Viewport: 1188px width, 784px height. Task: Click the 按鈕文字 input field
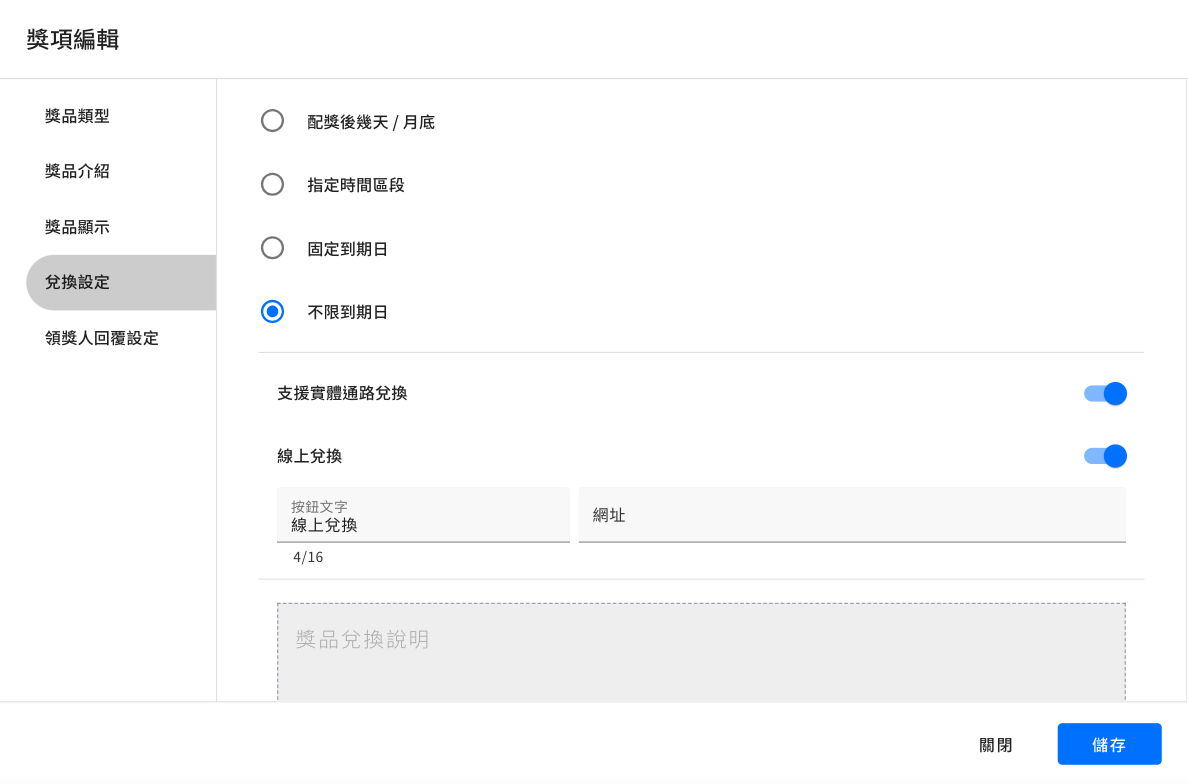(x=423, y=524)
